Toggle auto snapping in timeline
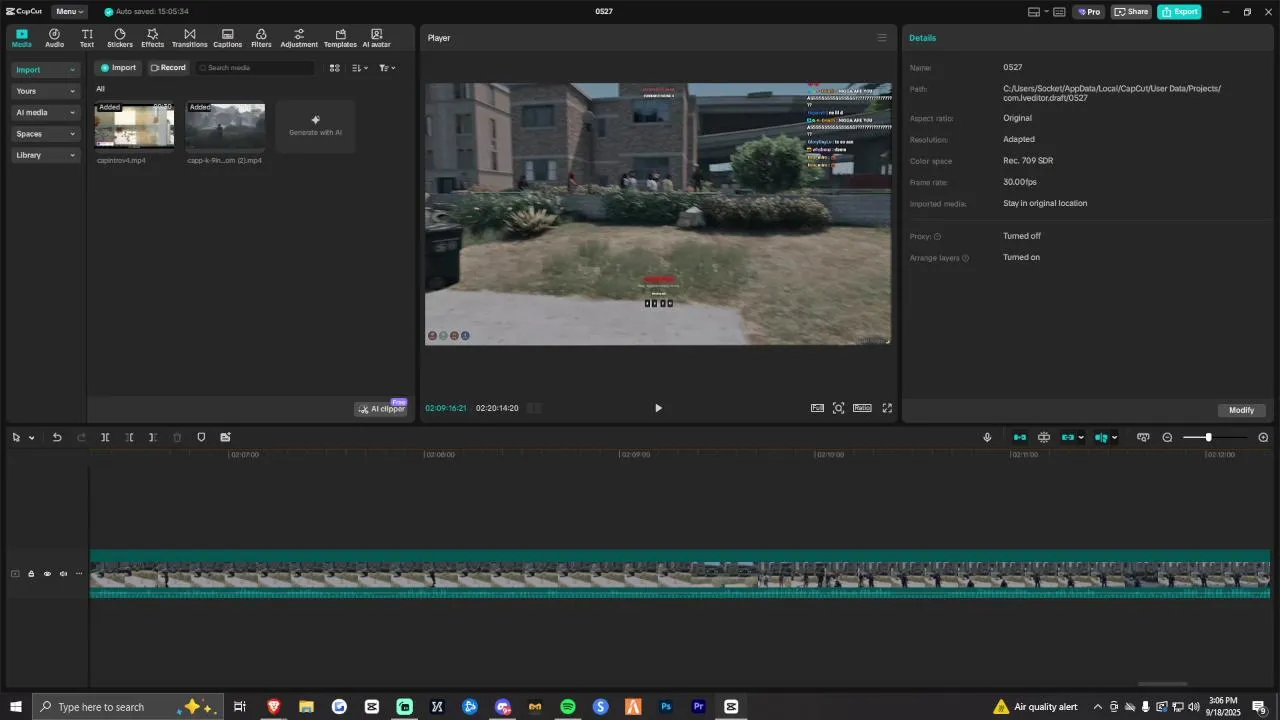The width and height of the screenshot is (1280, 720). point(1044,438)
